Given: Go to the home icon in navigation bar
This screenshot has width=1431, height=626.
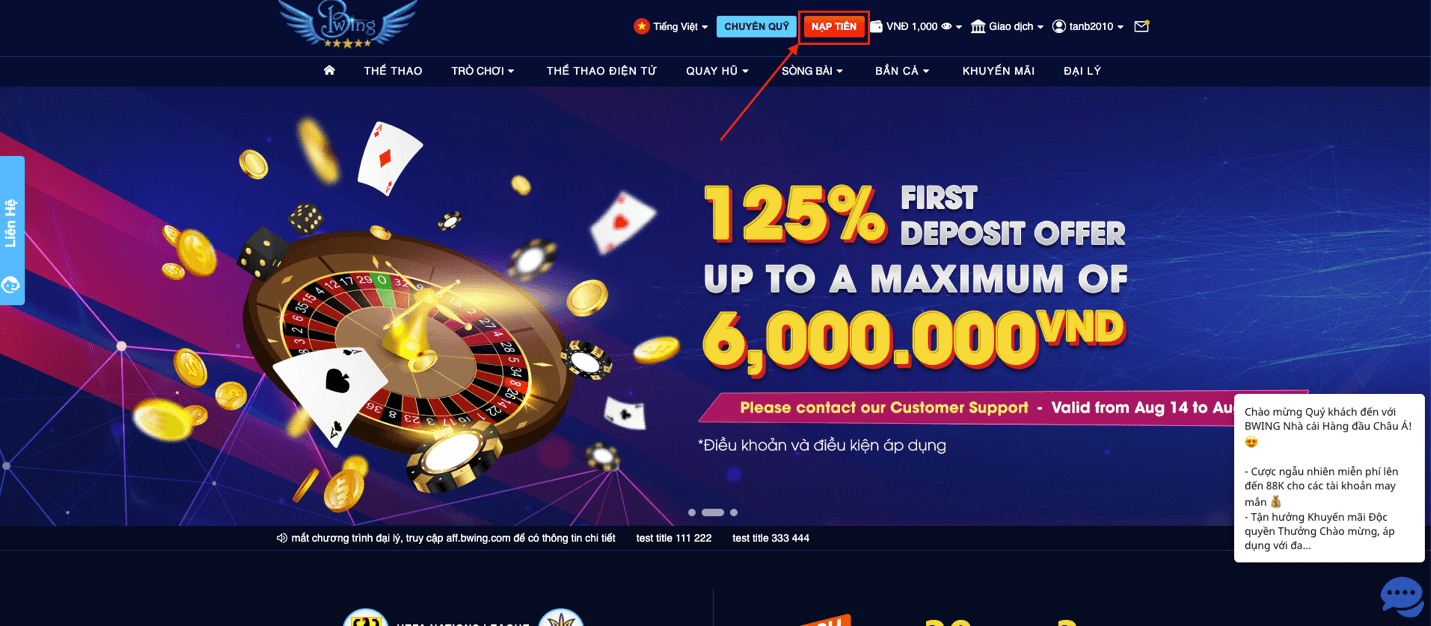Looking at the screenshot, I should click(329, 70).
